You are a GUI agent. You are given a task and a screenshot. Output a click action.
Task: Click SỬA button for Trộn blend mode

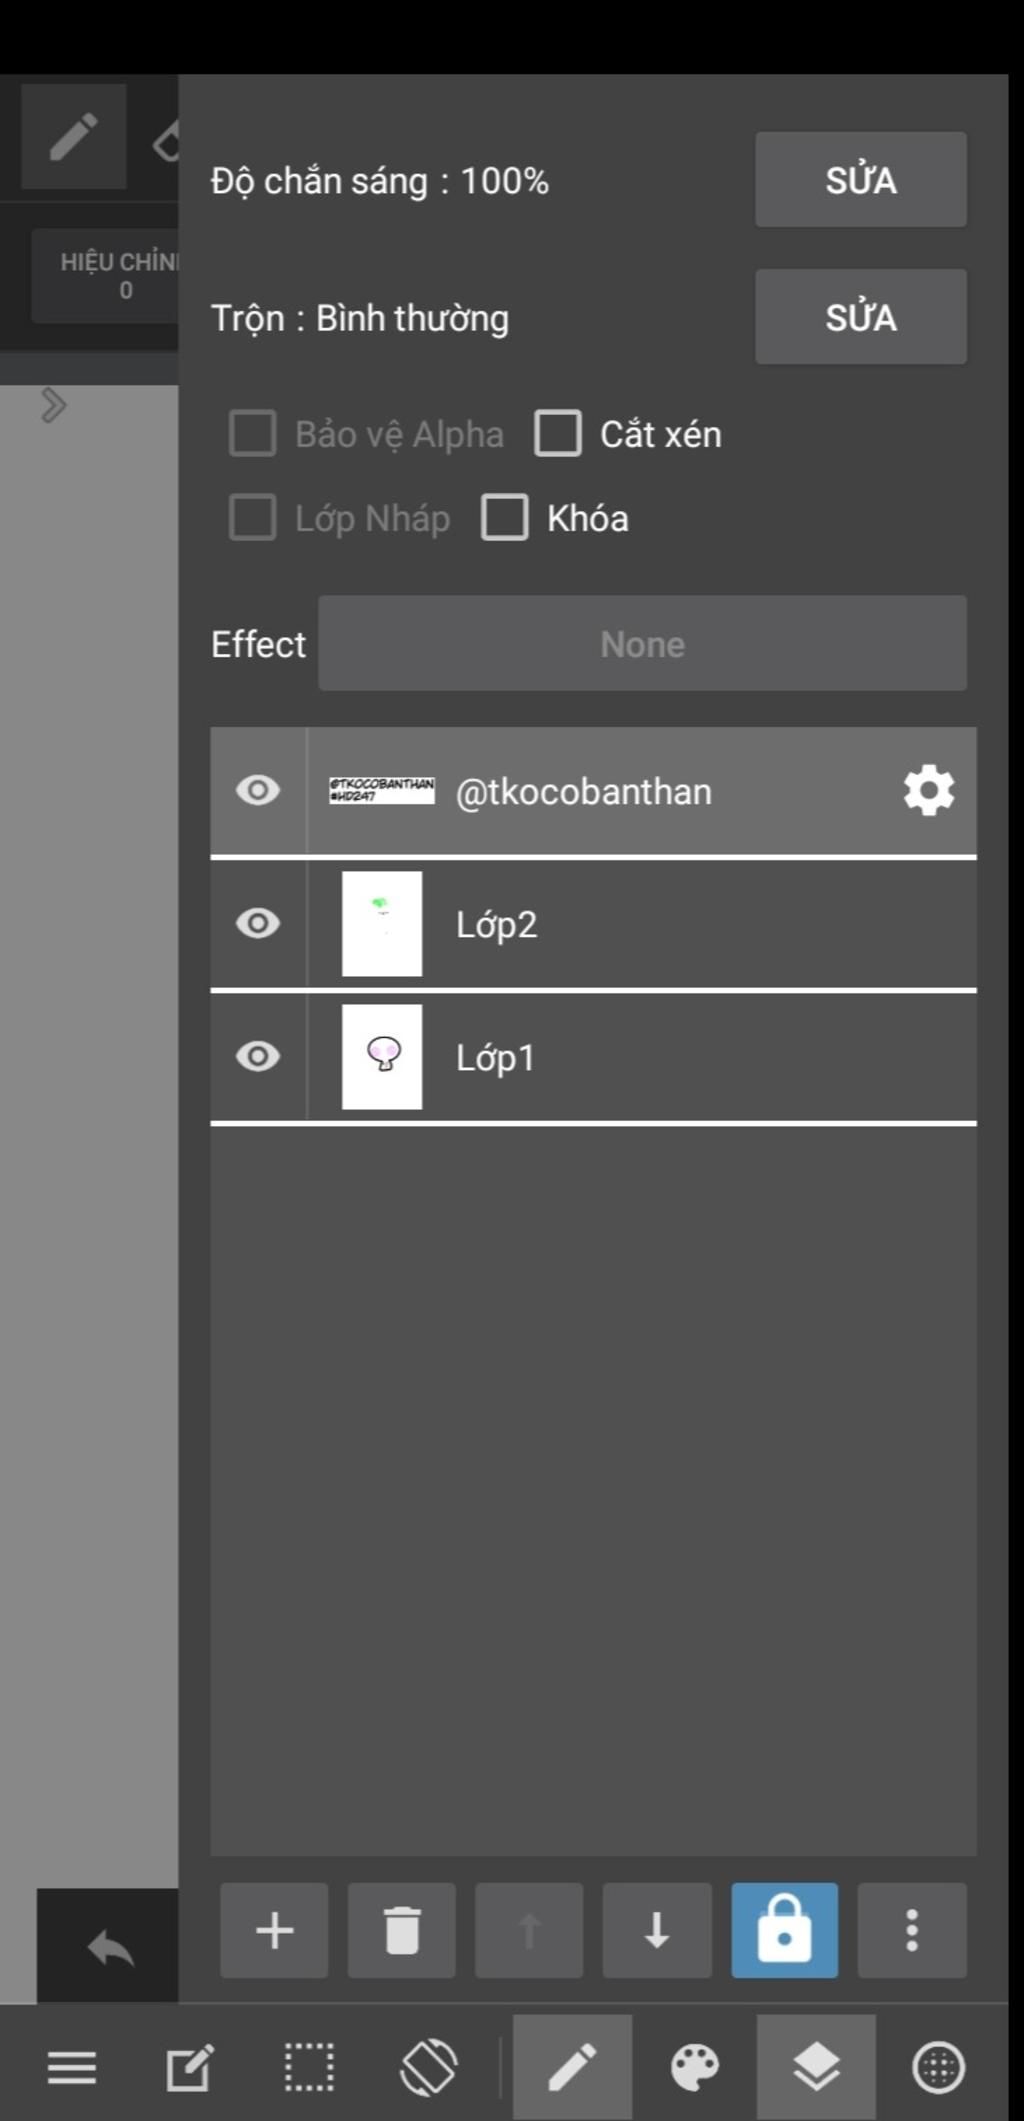[861, 317]
